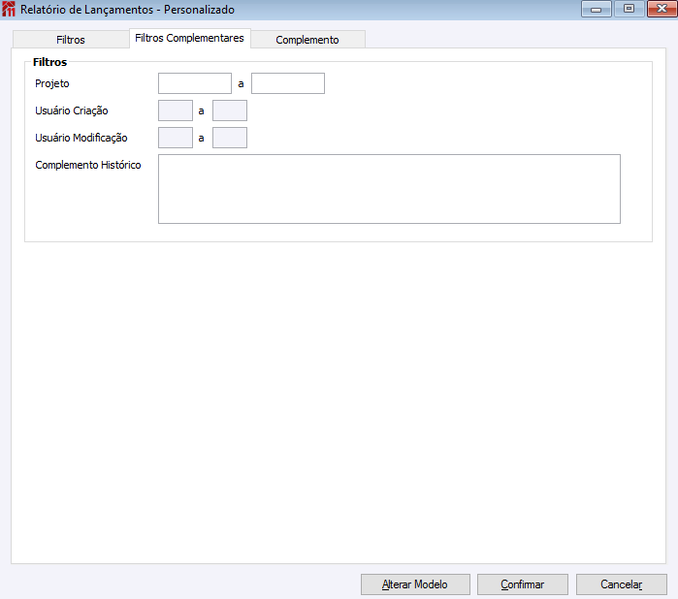The image size is (678, 599).
Task: Click the second Usuário Modificação field
Action: 230,138
